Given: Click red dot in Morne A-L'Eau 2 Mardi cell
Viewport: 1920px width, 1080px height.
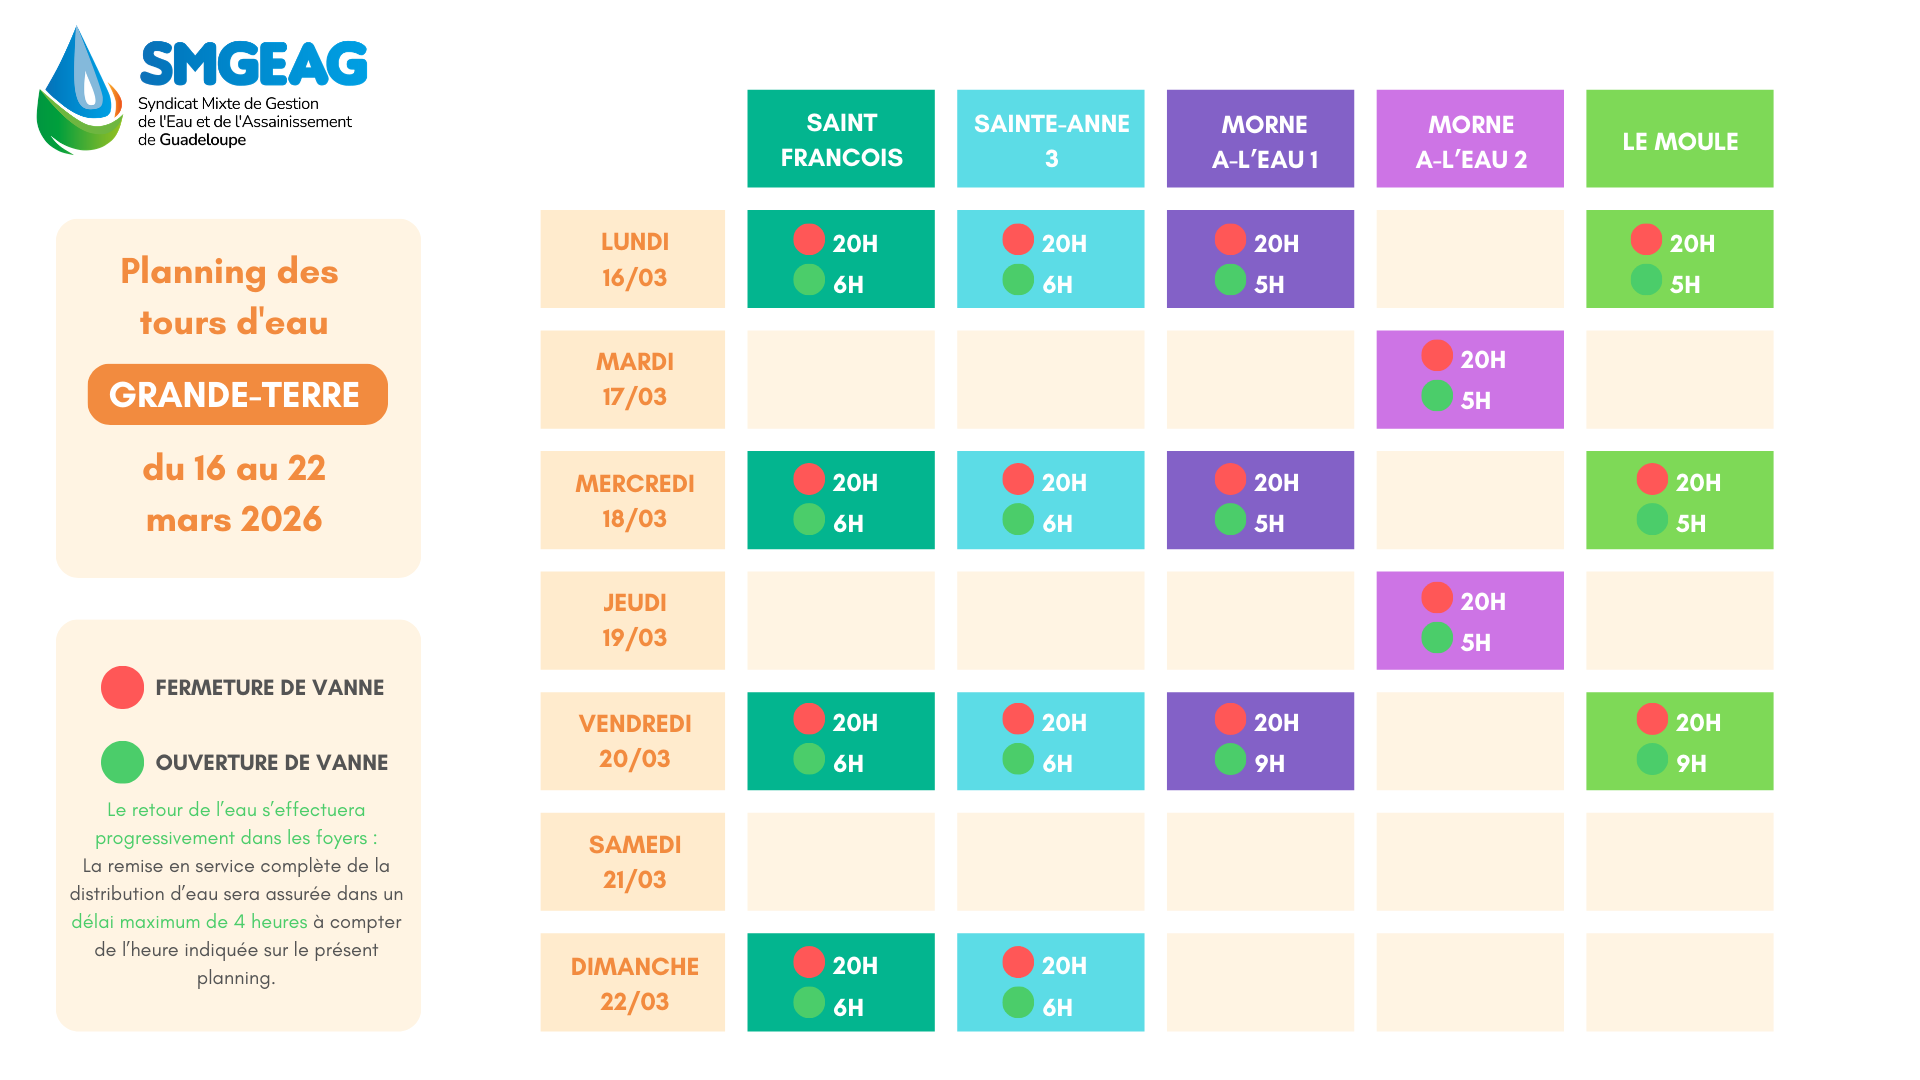Looking at the screenshot, I should (x=1437, y=356).
